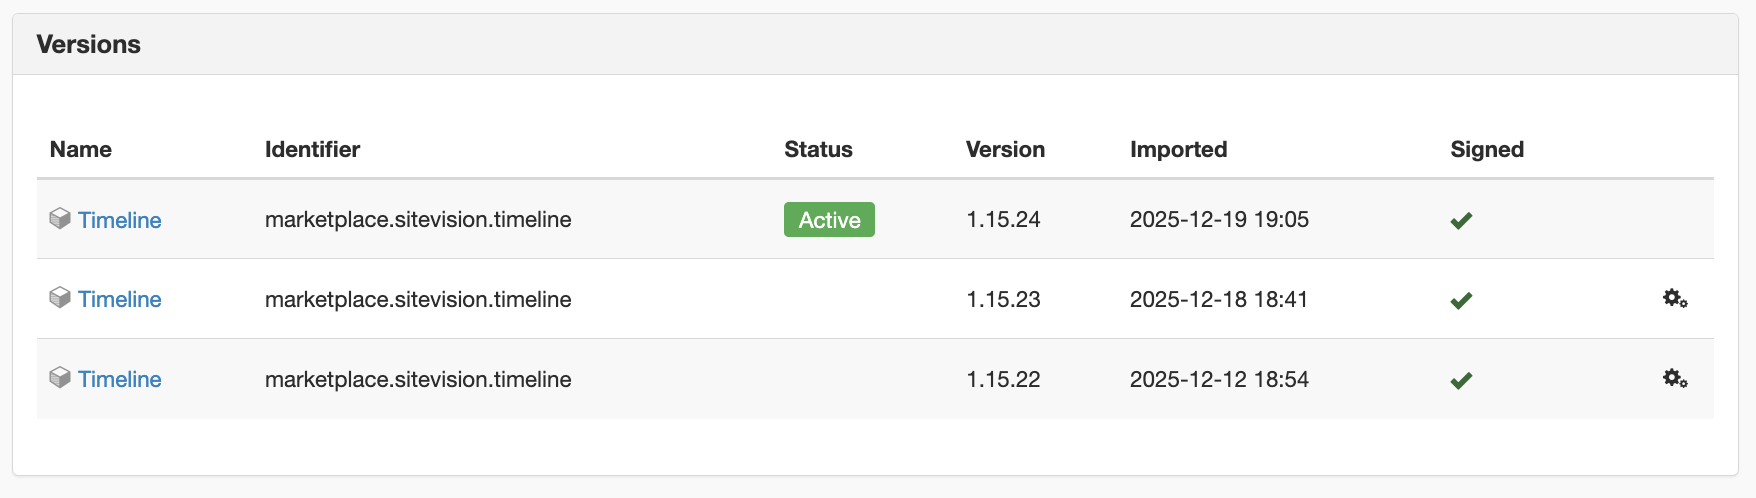Viewport: 1756px width, 498px height.
Task: Open the gears settings menu for version 1.15.23
Action: (x=1675, y=298)
